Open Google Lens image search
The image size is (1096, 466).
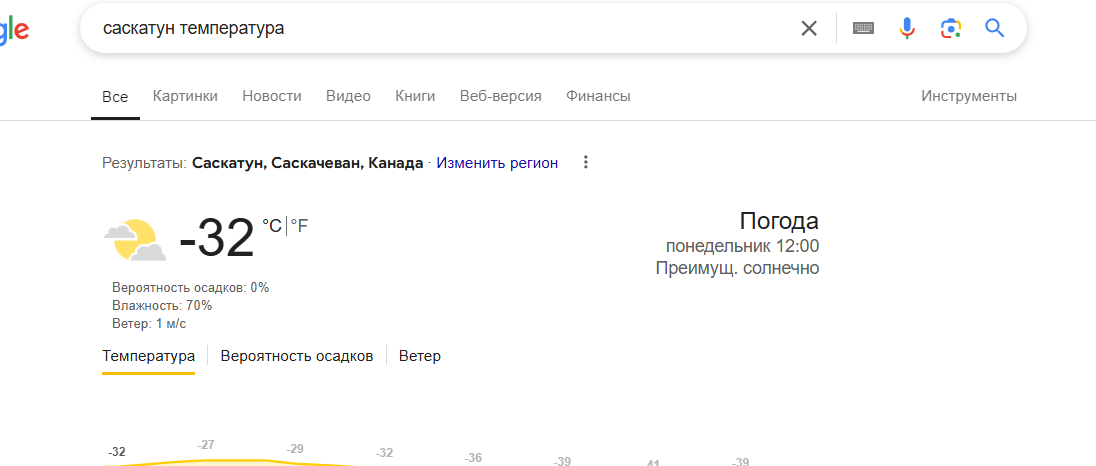[x=950, y=28]
